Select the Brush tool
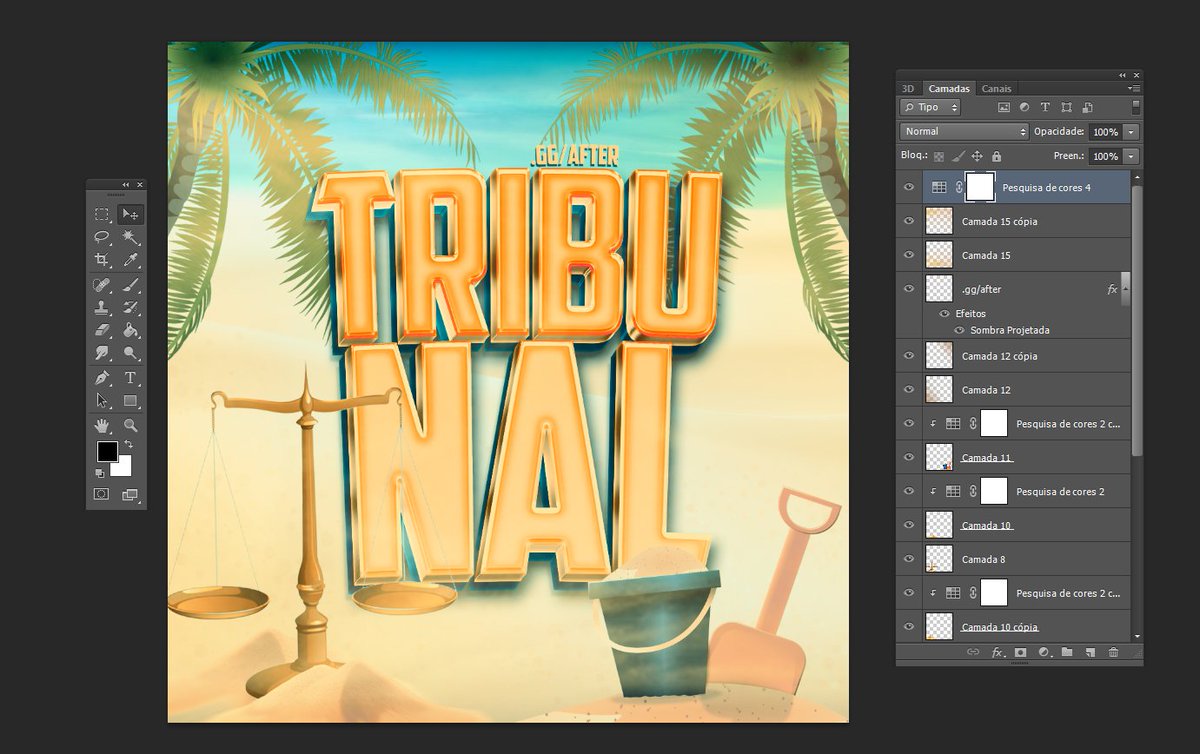Viewport: 1200px width, 754px height. coord(130,285)
